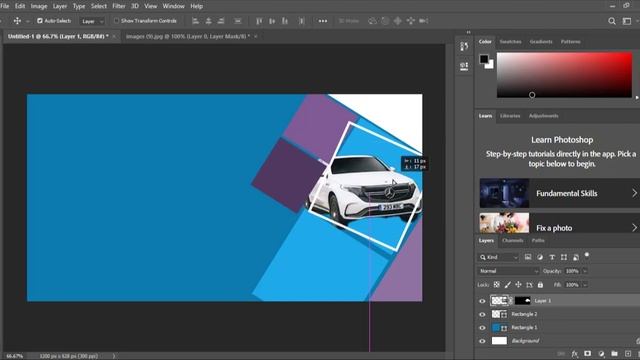
Task: Toggle layer filtering on/off switch
Action: [587, 255]
